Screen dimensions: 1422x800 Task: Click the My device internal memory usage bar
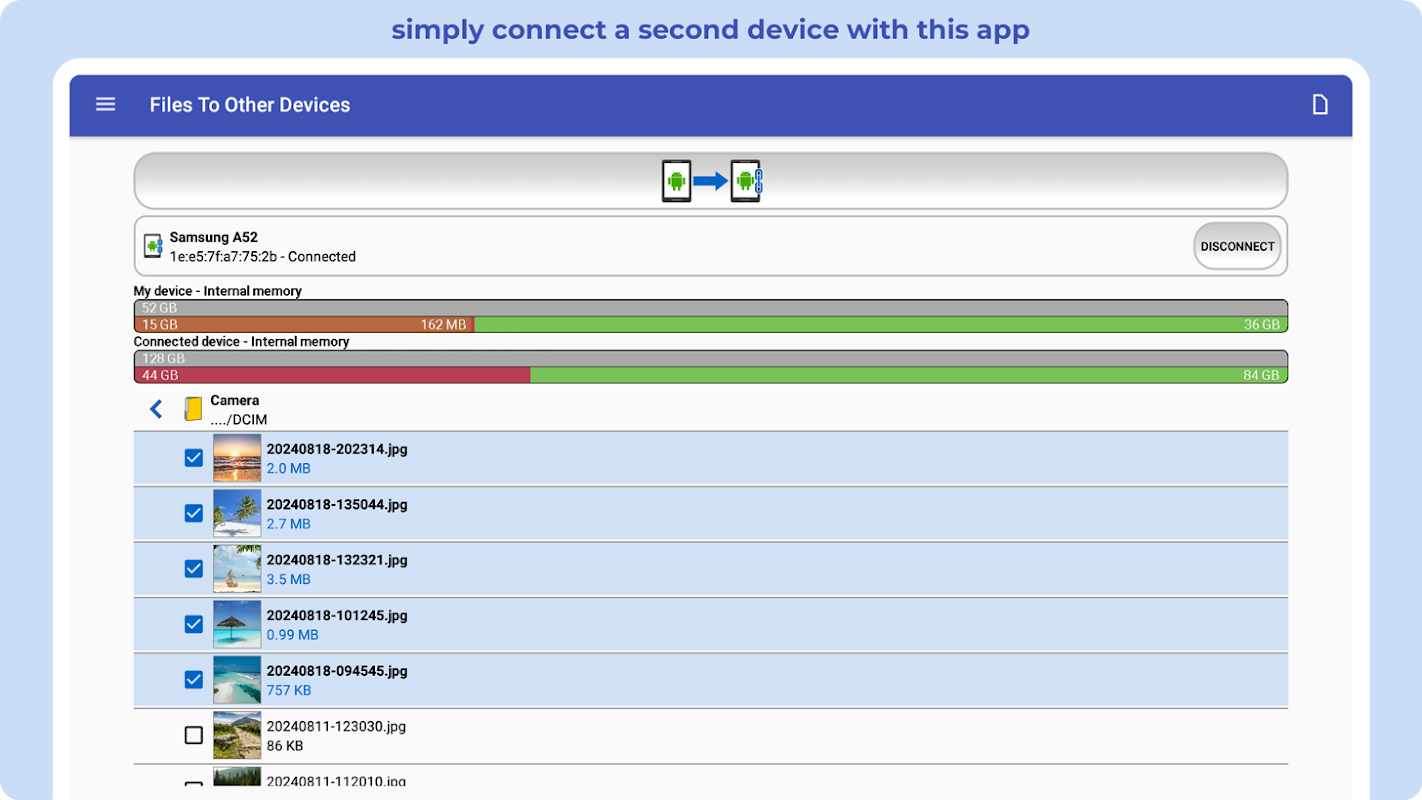(x=711, y=316)
